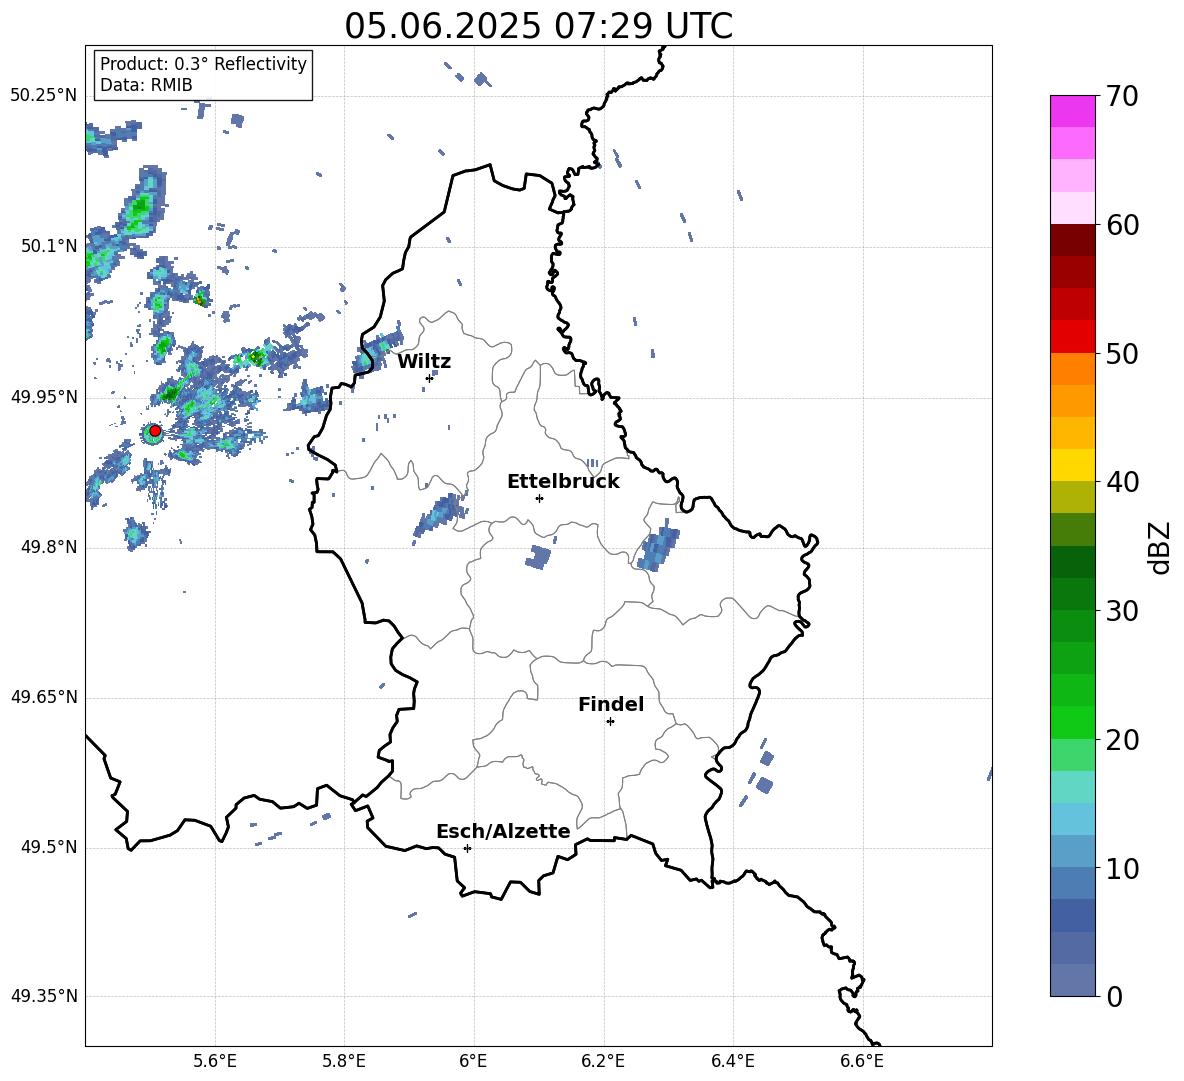Click the 49.35°N latitude label
Screen dimensions: 1184x1081
tap(44, 996)
